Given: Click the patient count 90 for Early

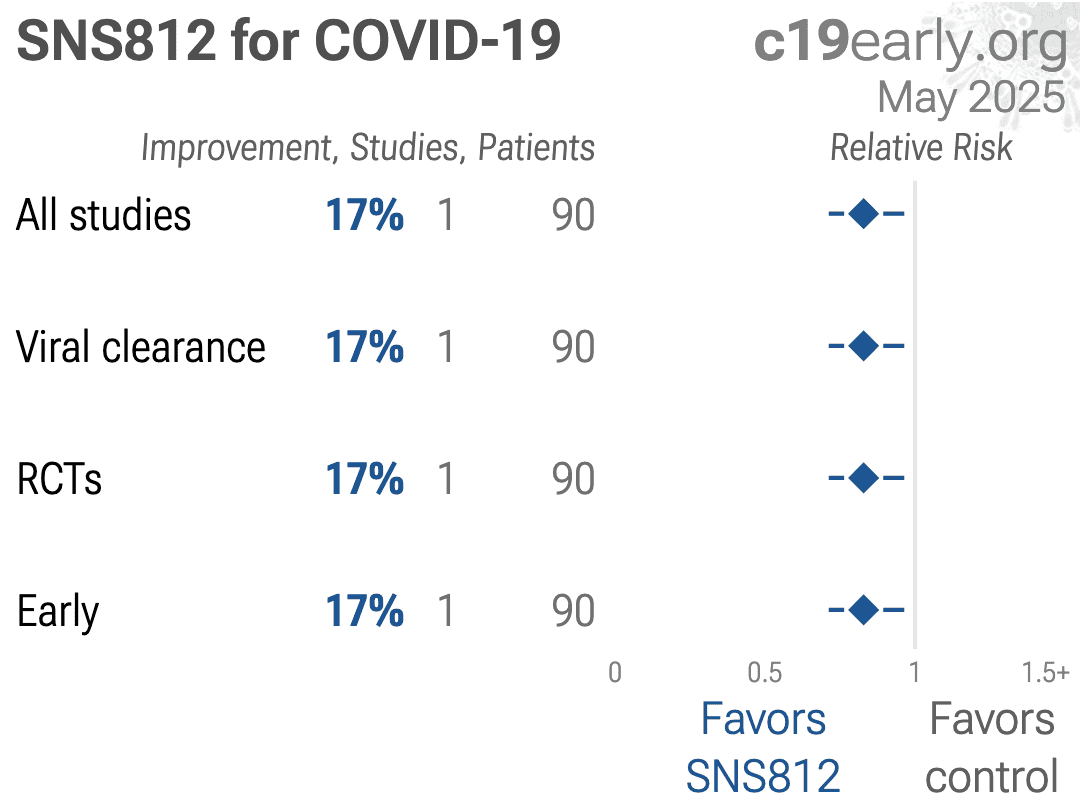Looking at the screenshot, I should coord(573,611).
